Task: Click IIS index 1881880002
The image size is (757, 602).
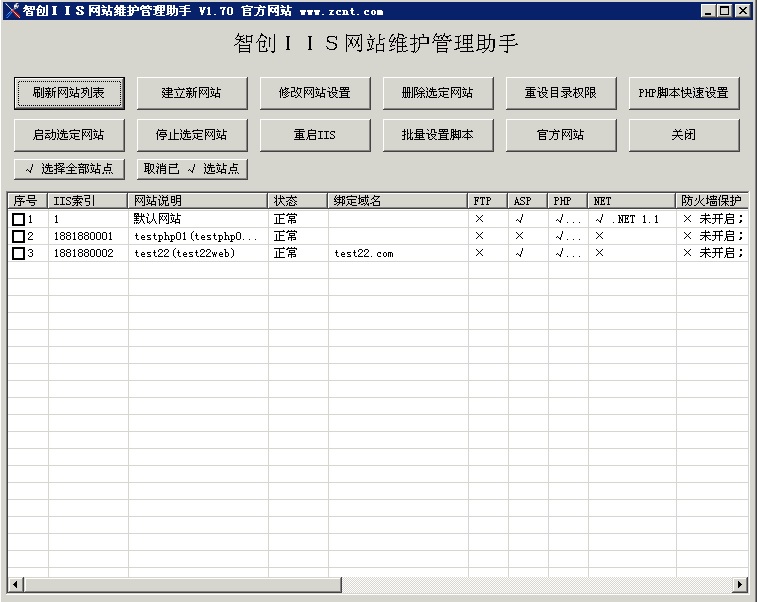Action: click(x=83, y=253)
